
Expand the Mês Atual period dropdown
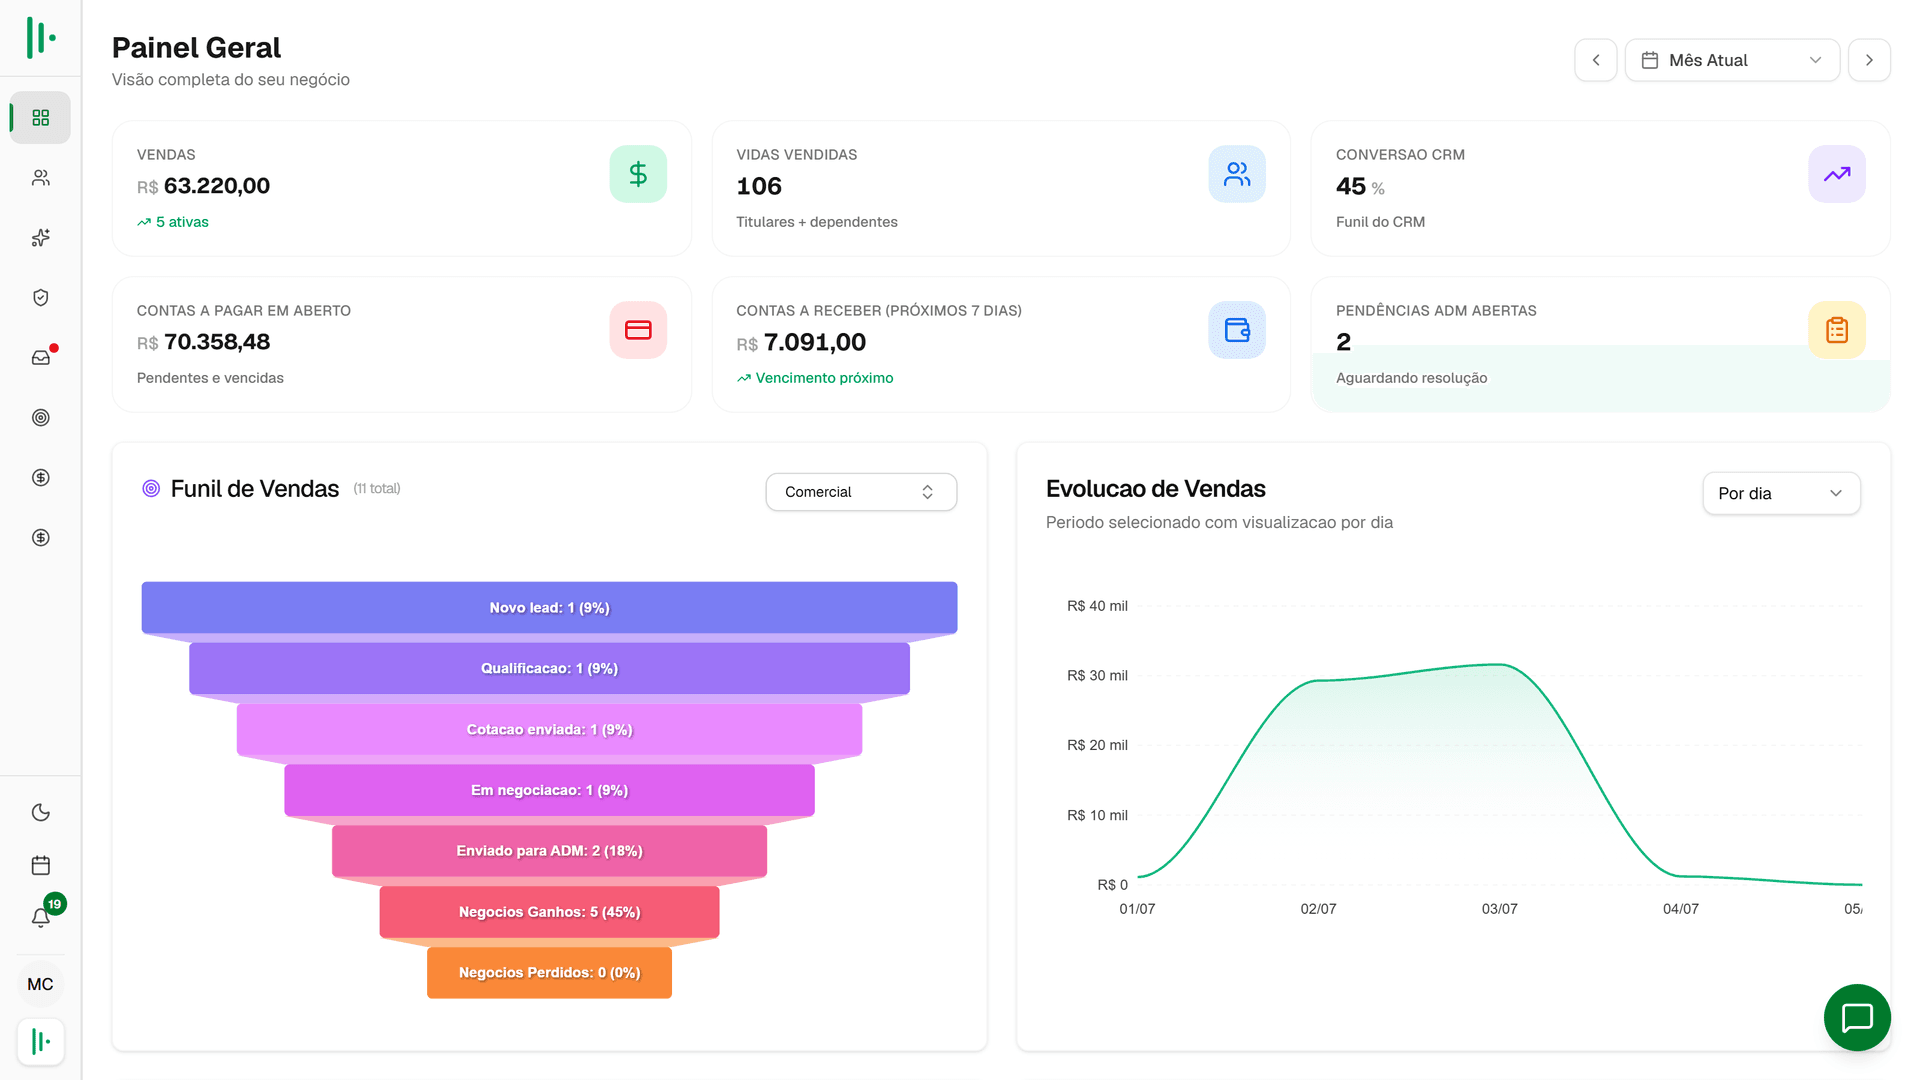(x=1732, y=60)
